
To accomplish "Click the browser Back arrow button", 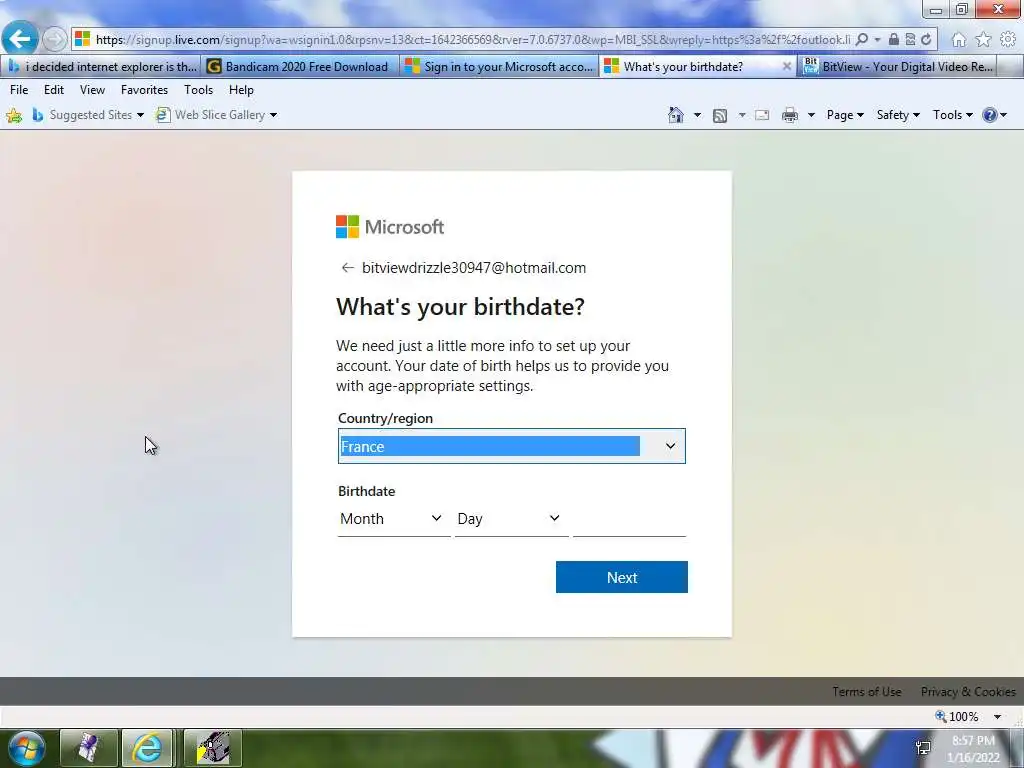I will click(20, 39).
